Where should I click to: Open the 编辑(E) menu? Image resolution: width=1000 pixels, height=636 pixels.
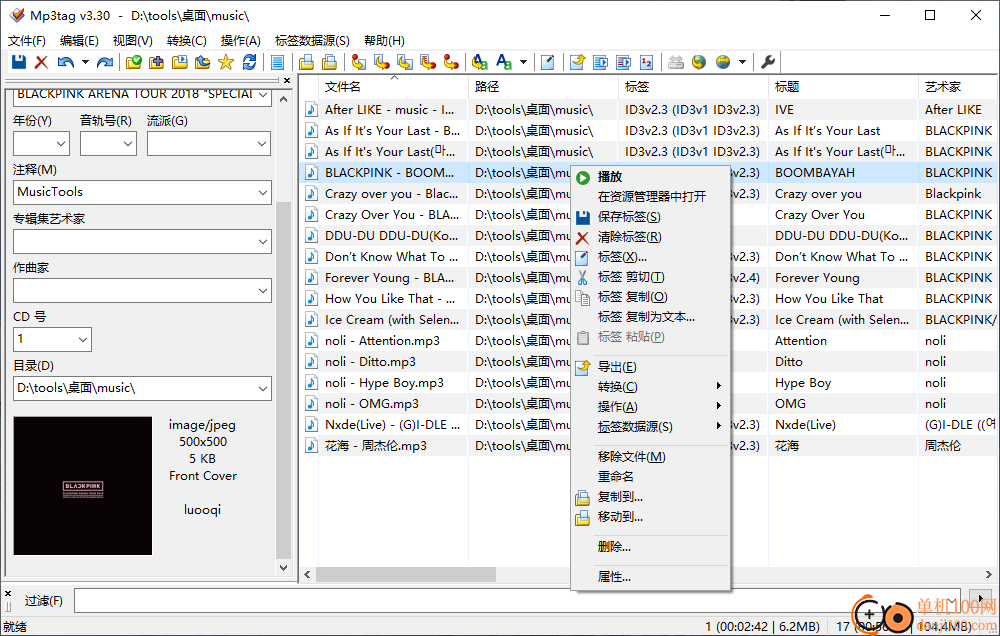tap(79, 41)
